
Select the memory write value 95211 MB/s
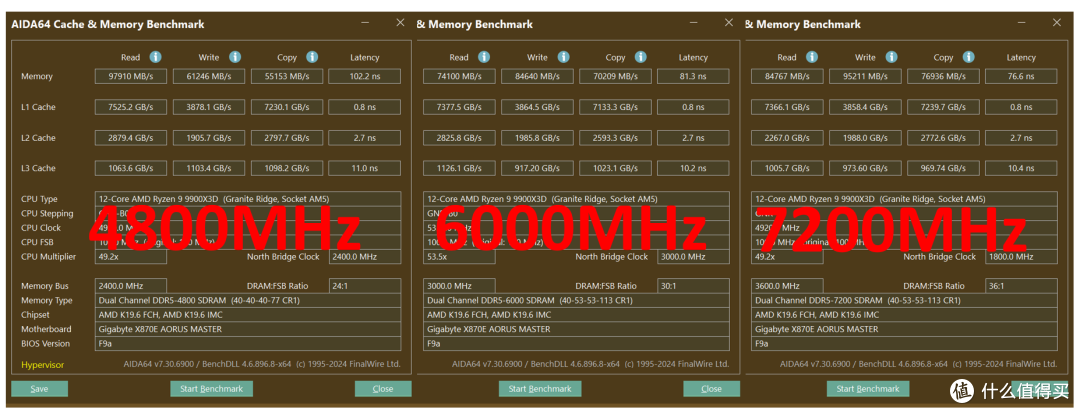(x=866, y=76)
